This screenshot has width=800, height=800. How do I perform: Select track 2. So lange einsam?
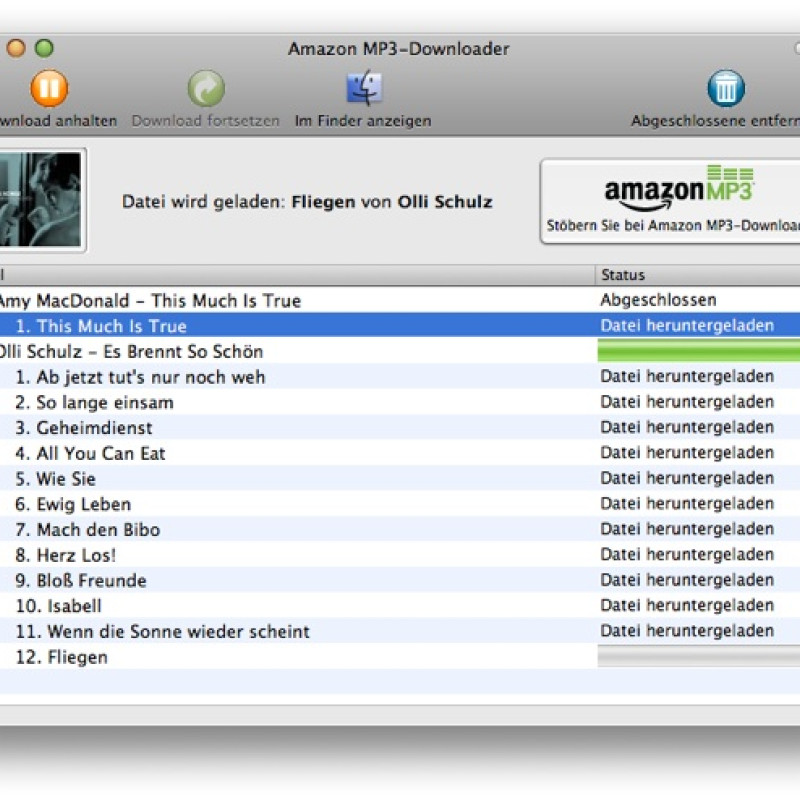pos(400,402)
